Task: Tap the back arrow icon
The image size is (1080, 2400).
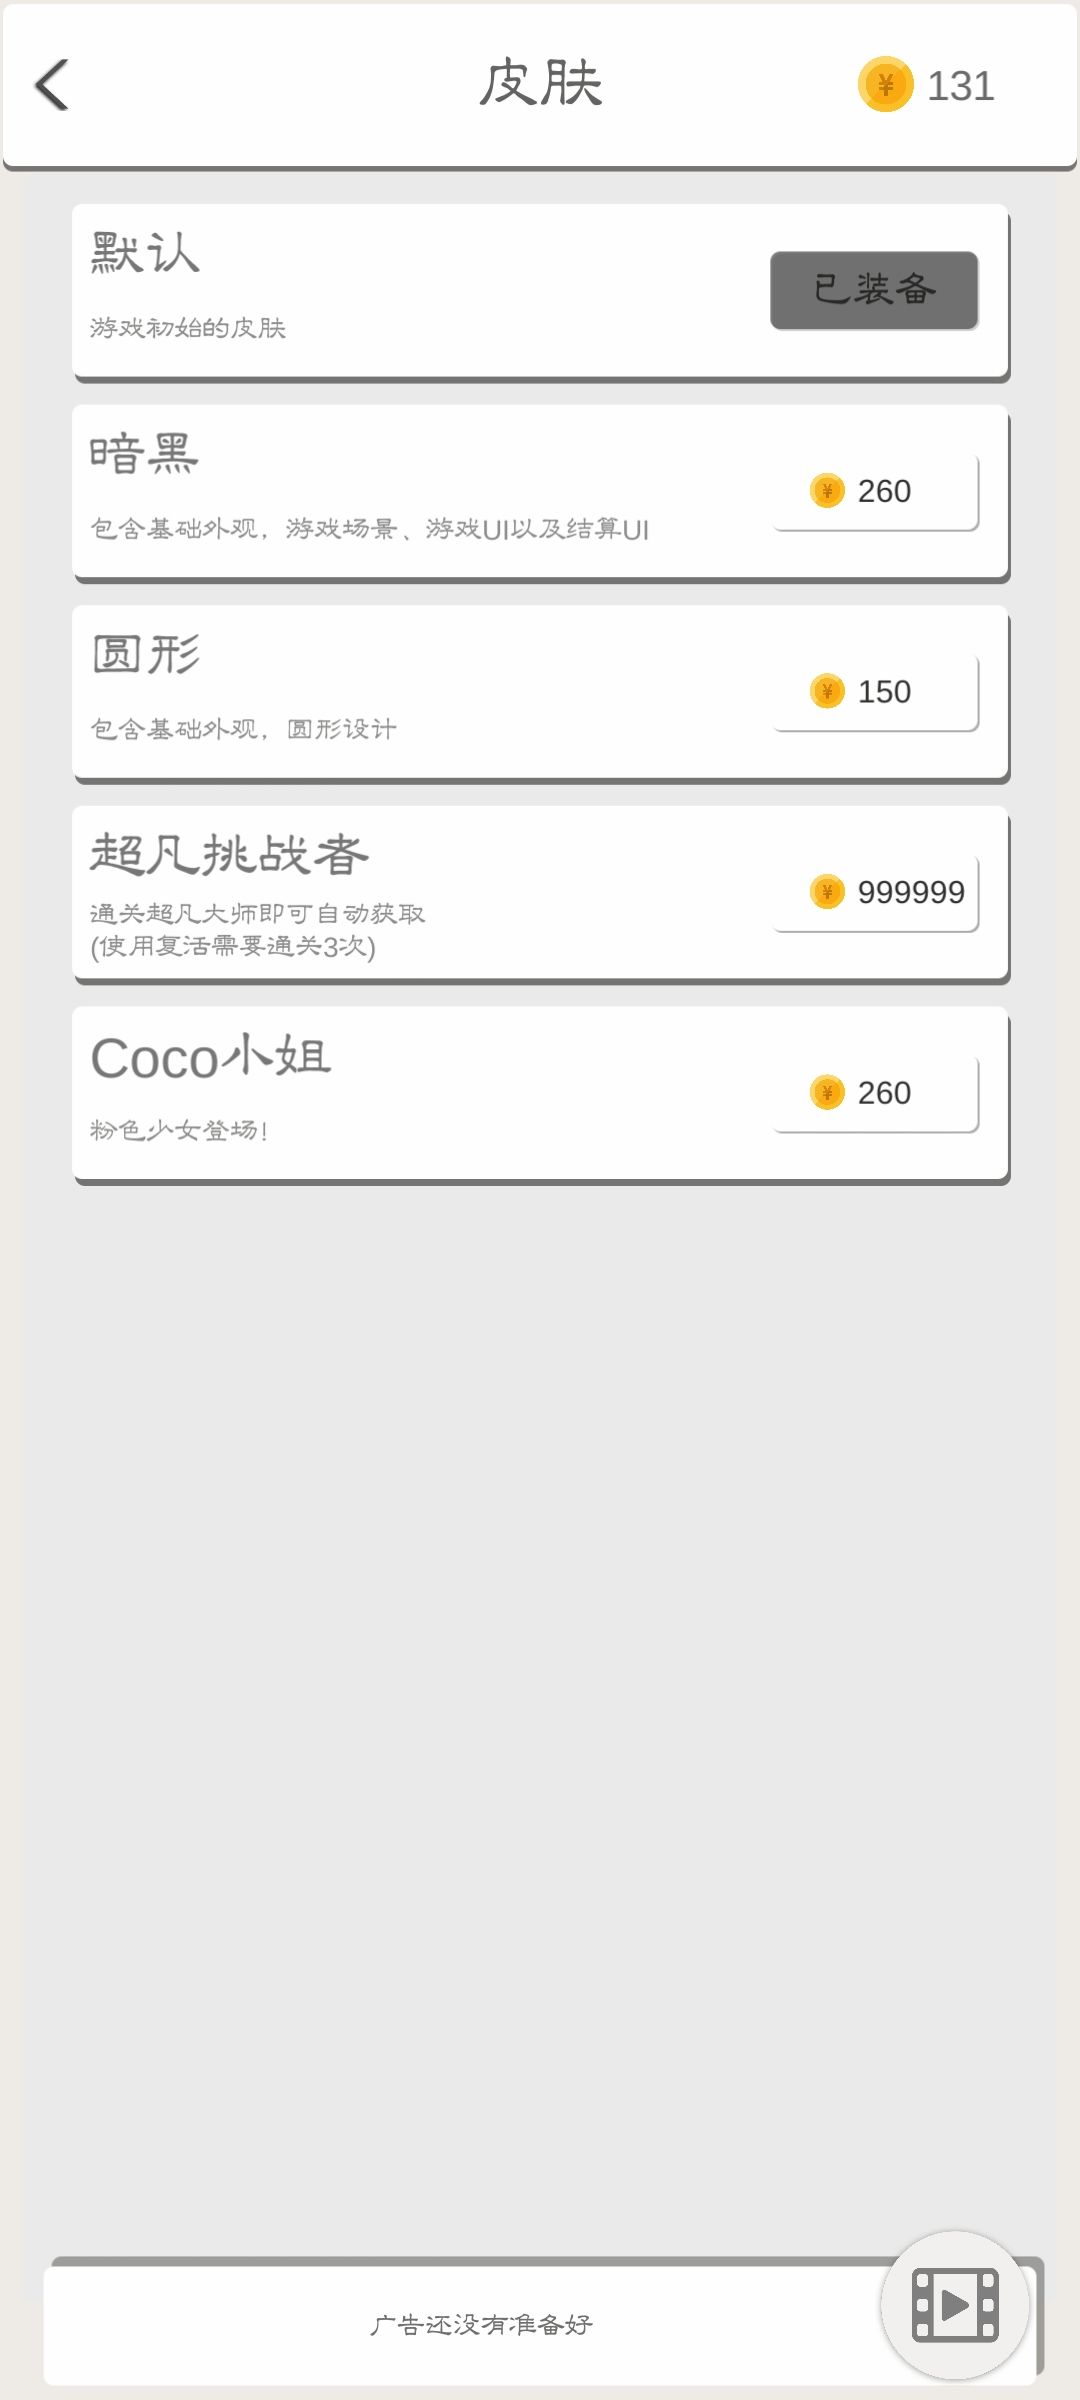Action: (52, 84)
